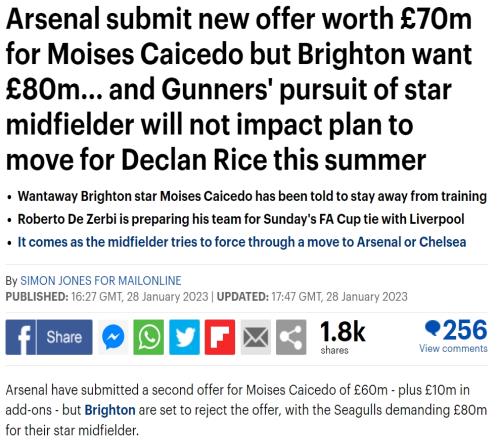
Task: Share the article on WhatsApp
Action: (149, 337)
